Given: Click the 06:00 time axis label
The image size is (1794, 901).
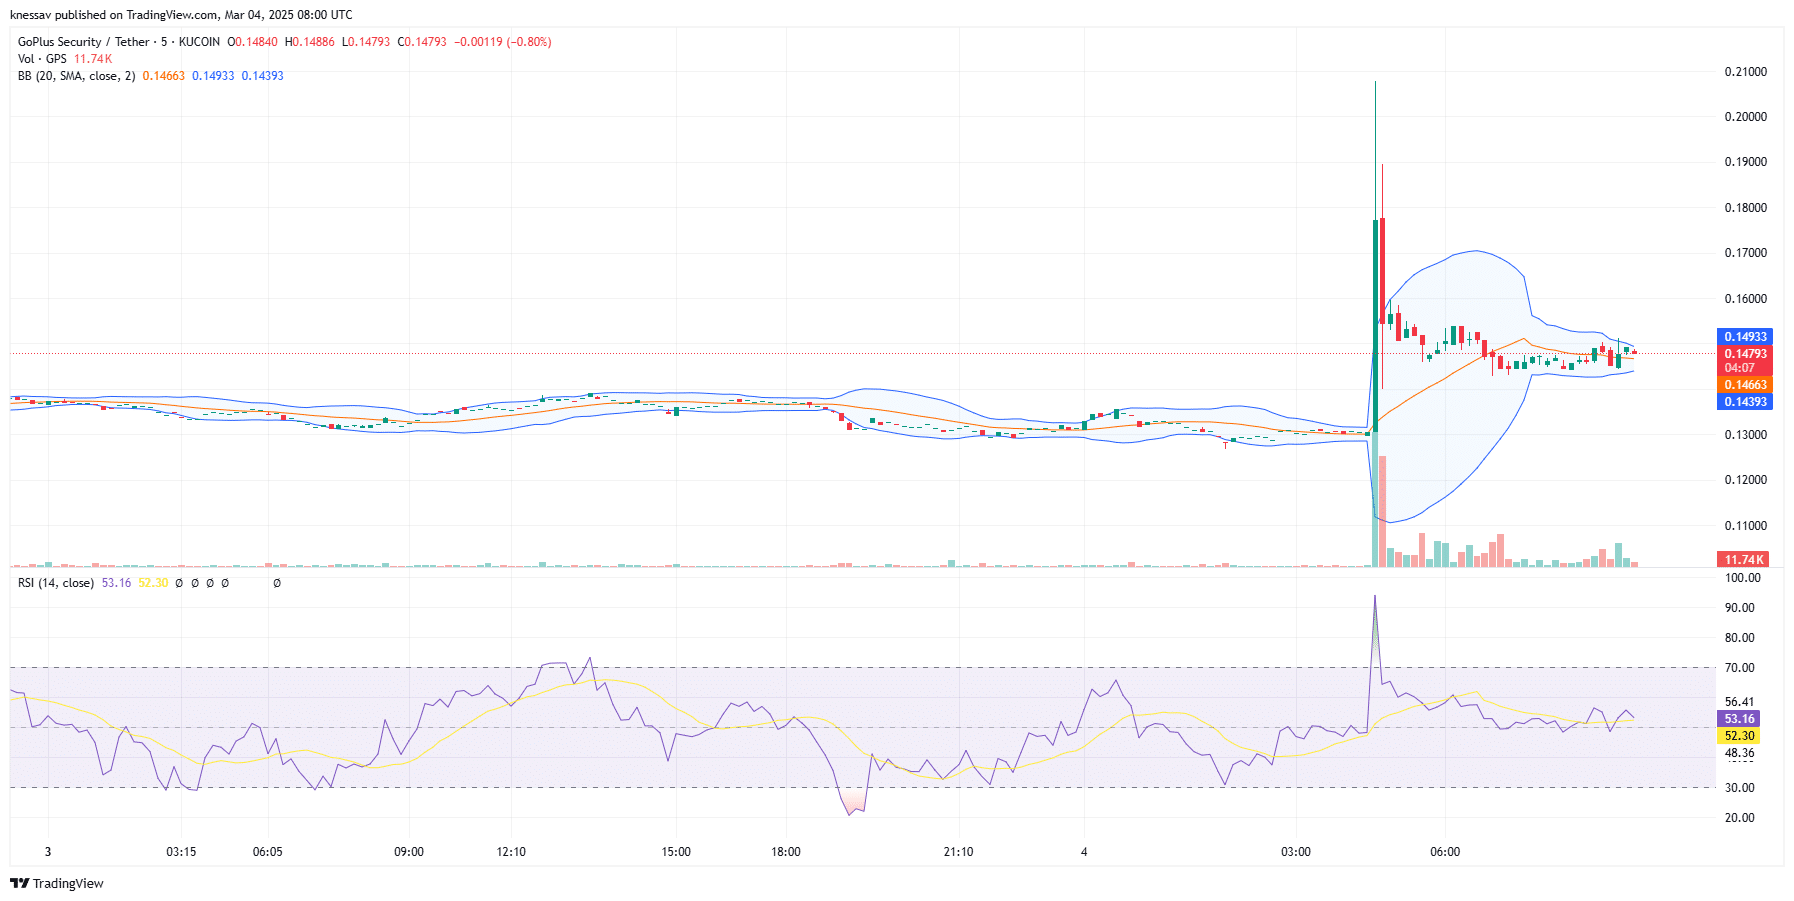Looking at the screenshot, I should (1445, 852).
